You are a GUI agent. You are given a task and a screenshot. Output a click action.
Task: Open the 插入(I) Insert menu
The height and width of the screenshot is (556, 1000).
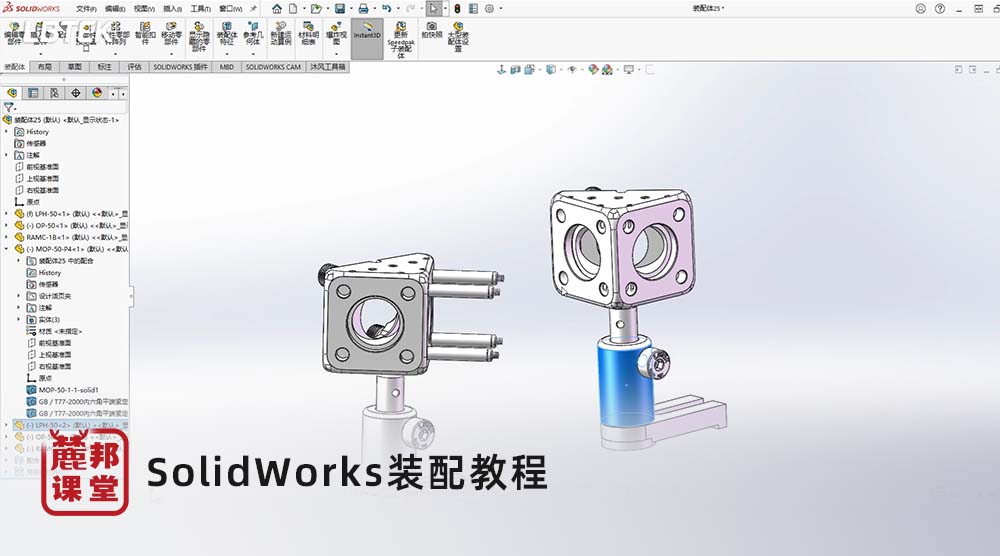pos(172,9)
